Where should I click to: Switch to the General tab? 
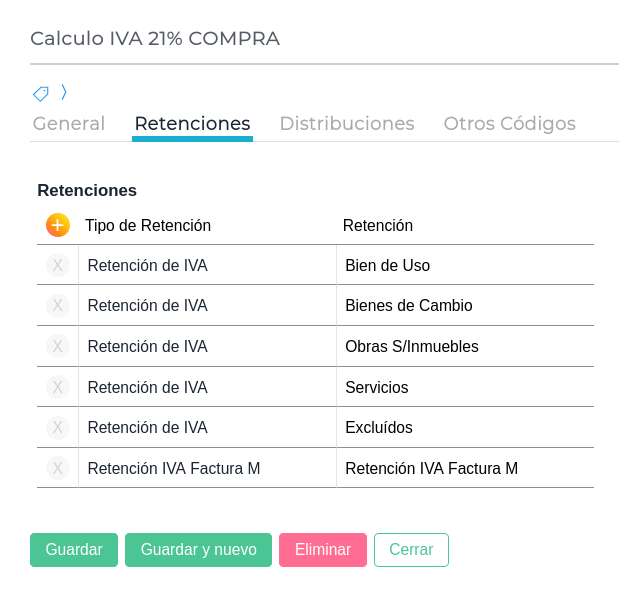(69, 124)
